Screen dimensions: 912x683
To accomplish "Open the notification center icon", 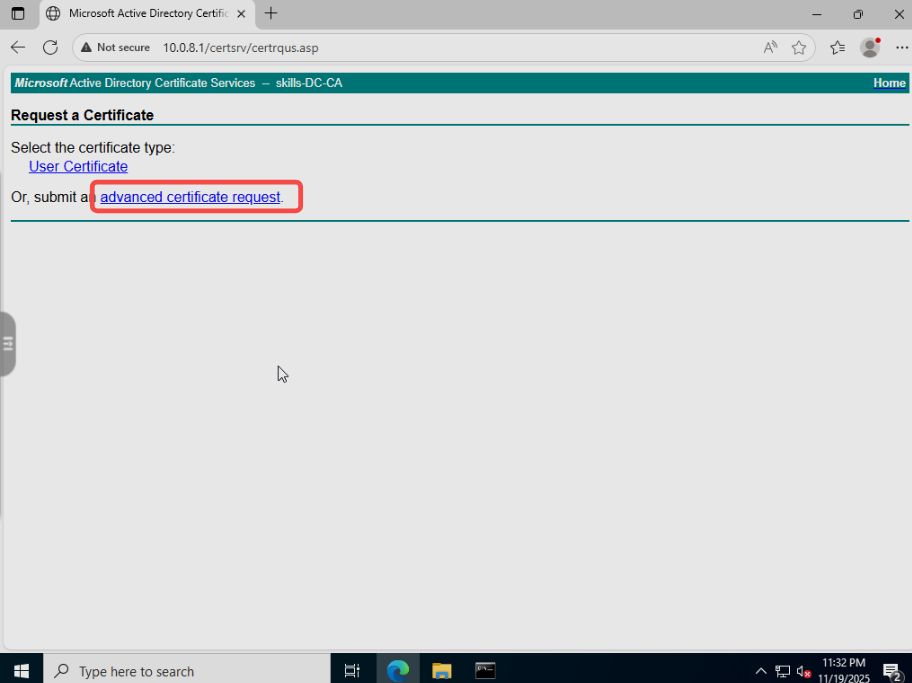I will pos(892,671).
